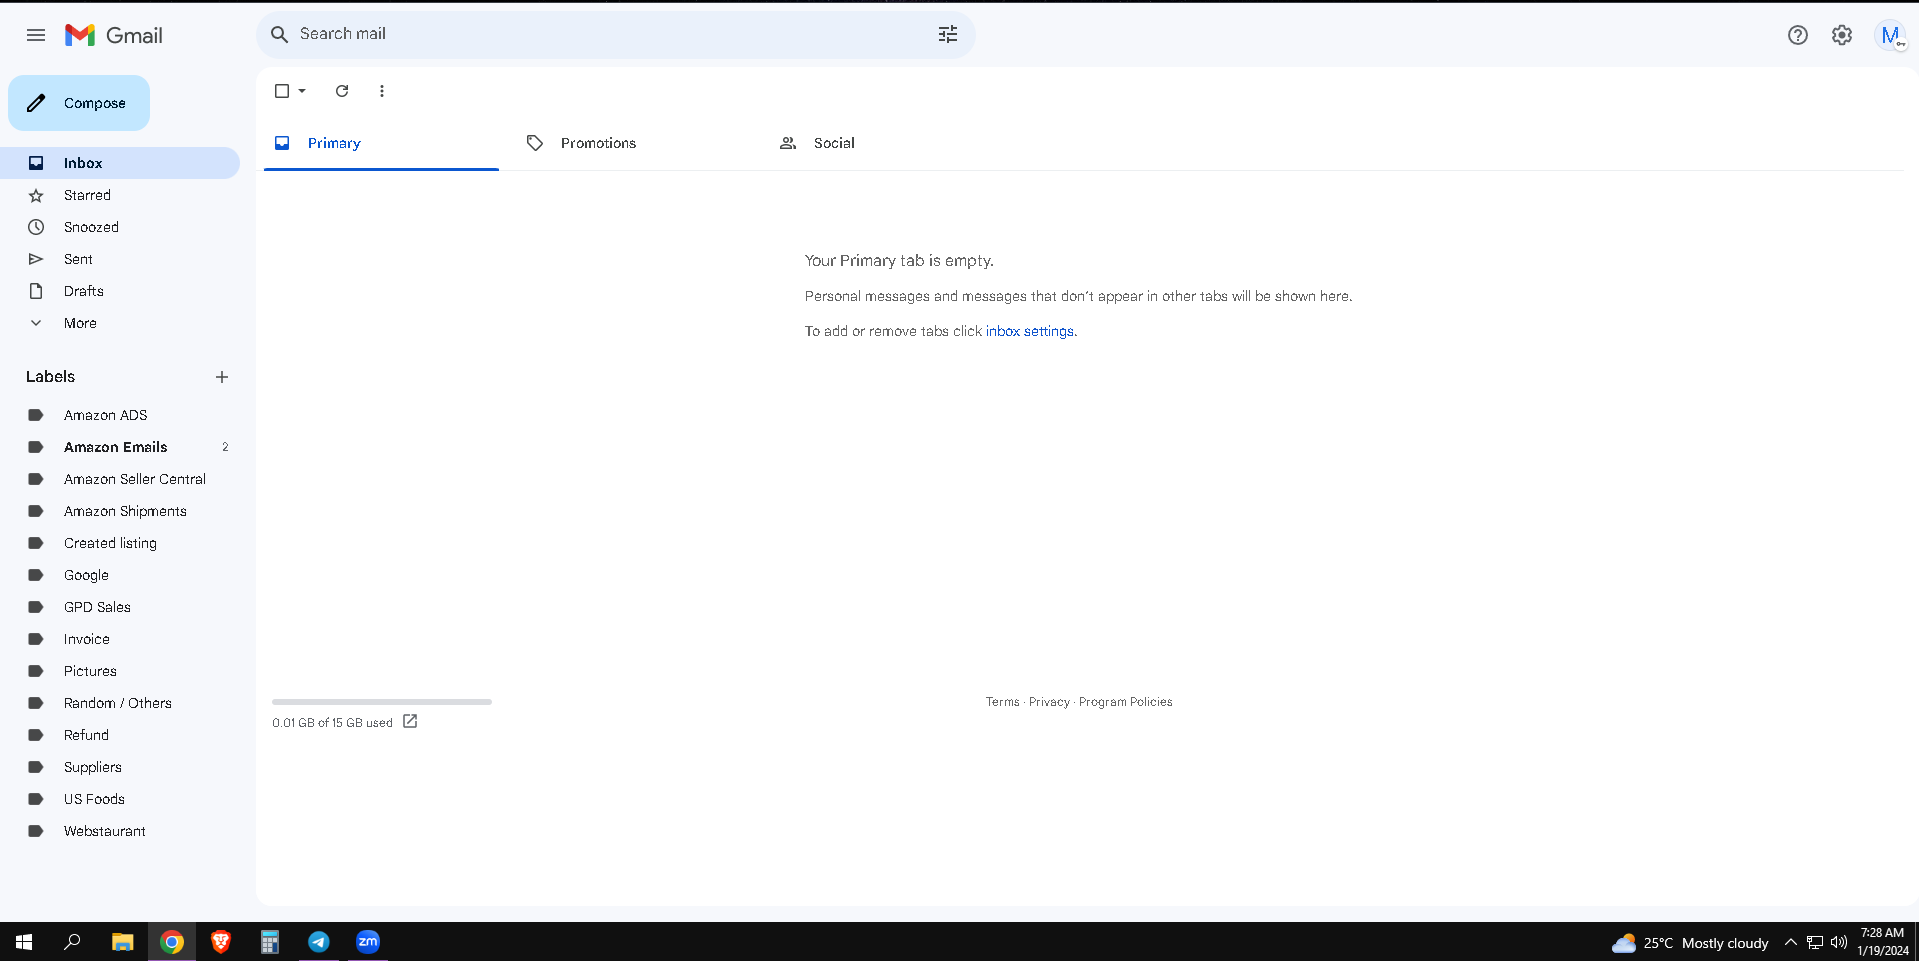Show search options filter icon

pos(948,34)
